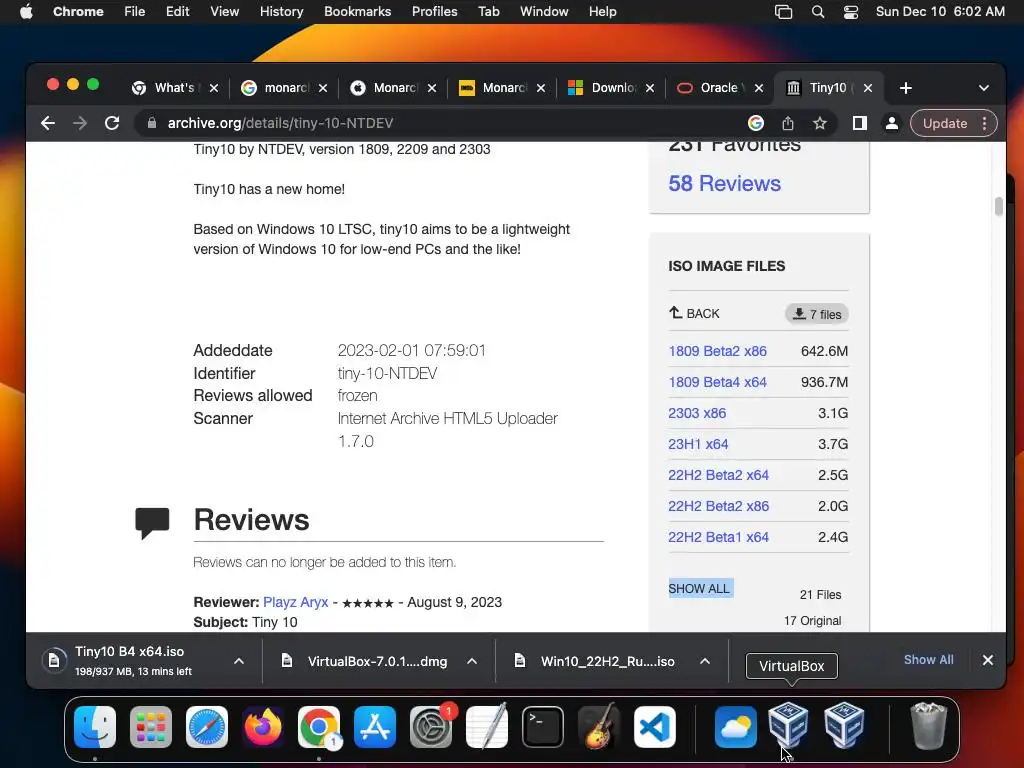The image size is (1024, 768).
Task: Download the 2303 x86 ISO
Action: 697,413
